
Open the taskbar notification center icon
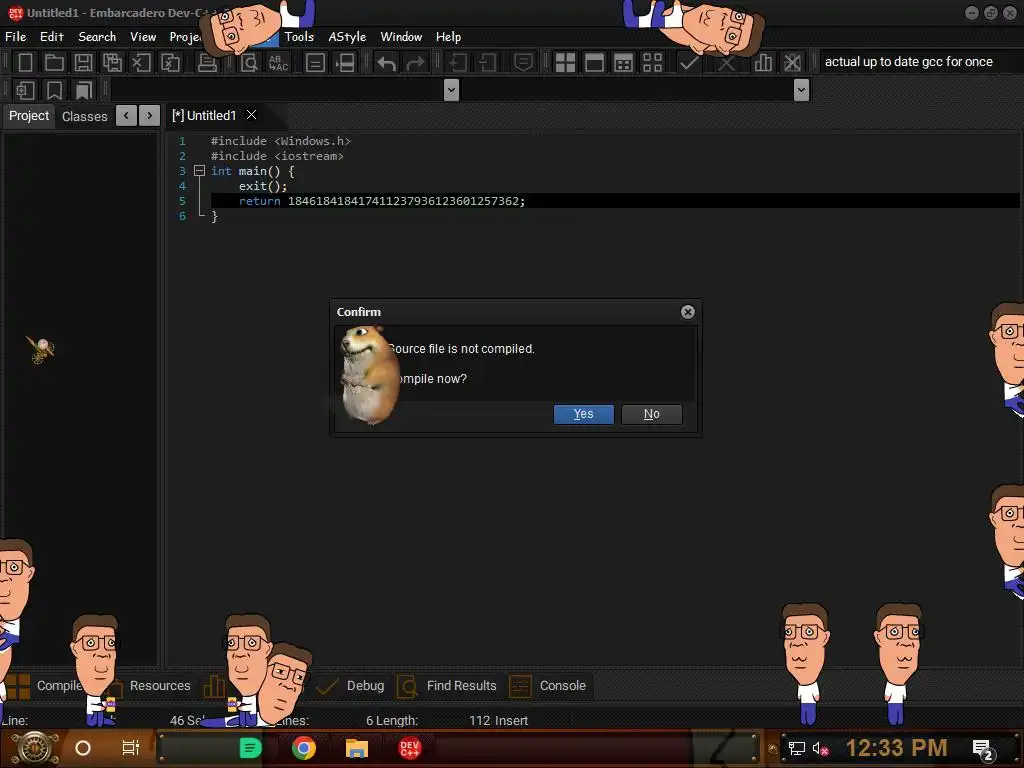(983, 749)
